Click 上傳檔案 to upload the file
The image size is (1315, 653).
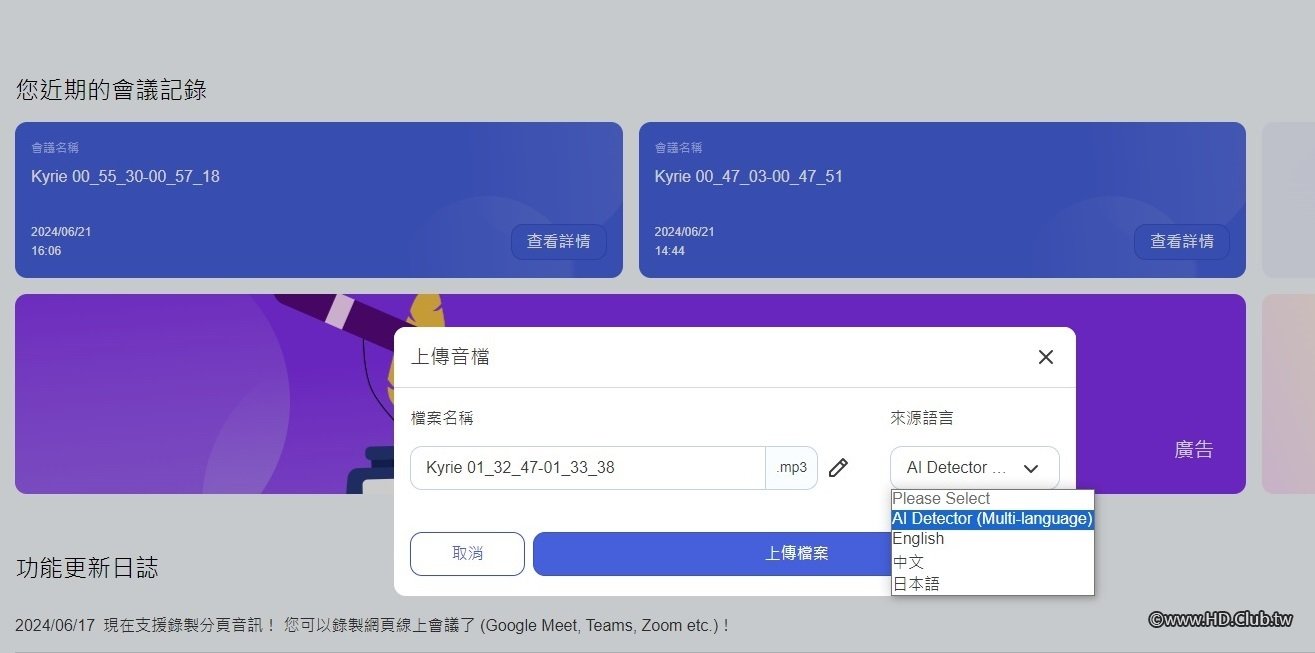click(797, 552)
